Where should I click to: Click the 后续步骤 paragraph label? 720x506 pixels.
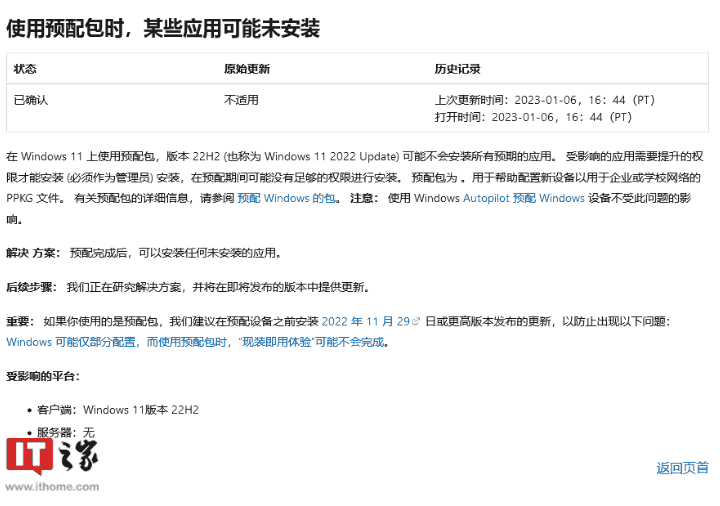point(31,287)
